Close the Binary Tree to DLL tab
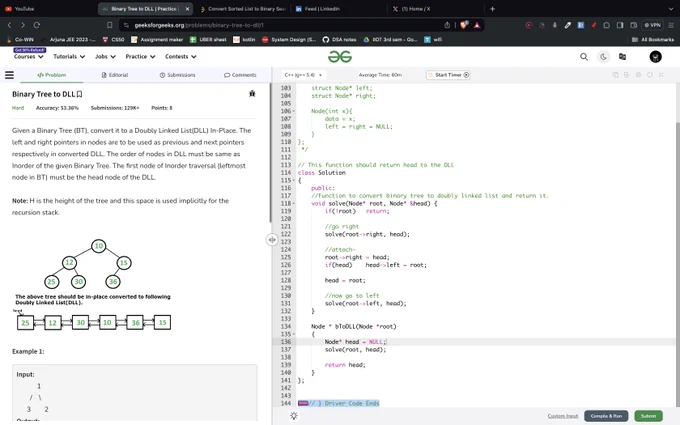Image resolution: width=680 pixels, height=425 pixels. 187,9
